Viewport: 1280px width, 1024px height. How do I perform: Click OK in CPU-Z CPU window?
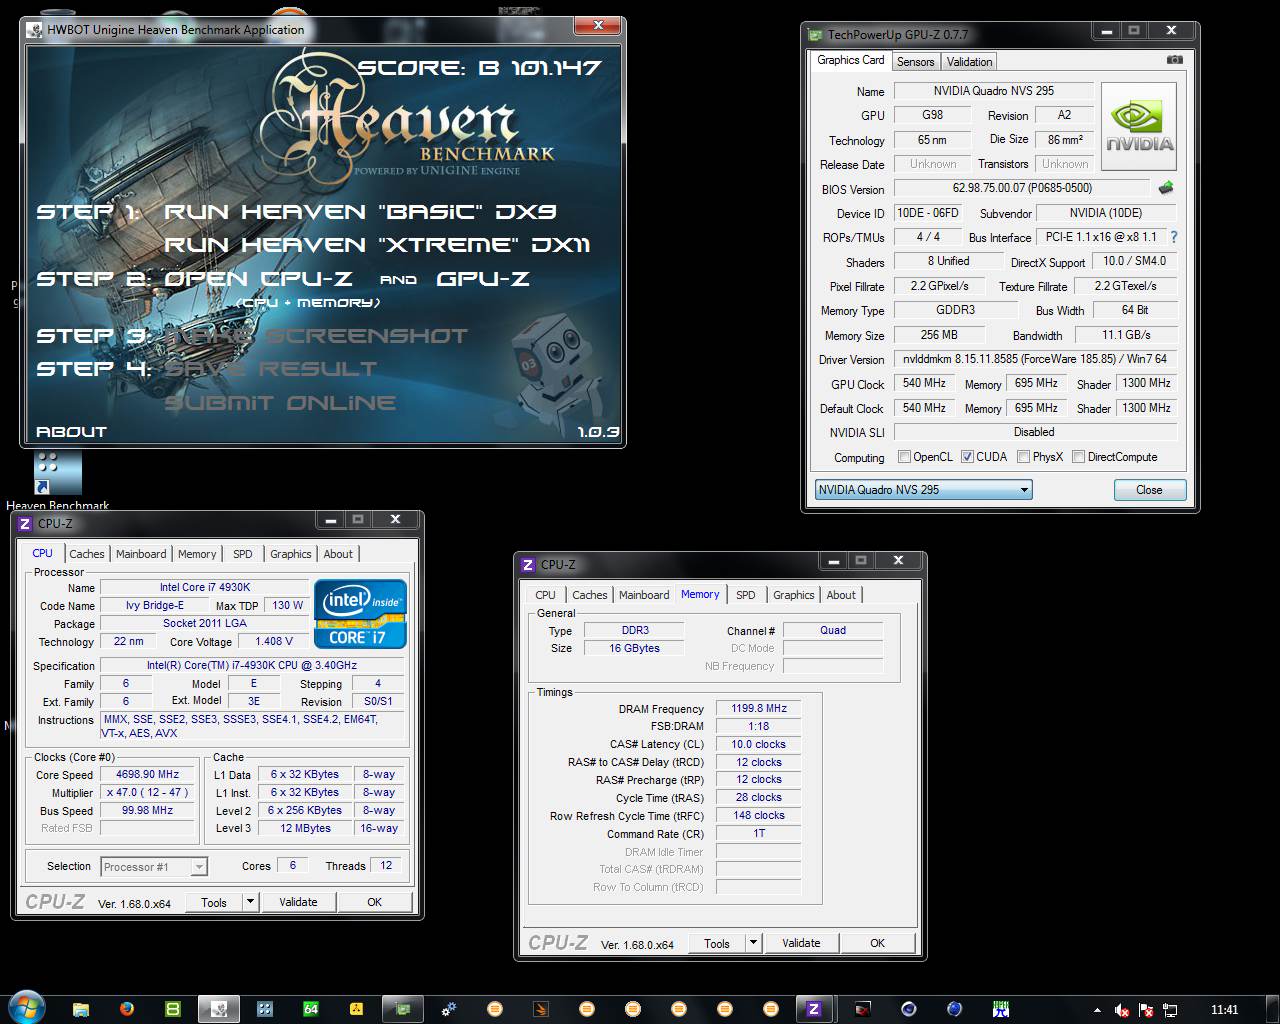click(x=374, y=902)
